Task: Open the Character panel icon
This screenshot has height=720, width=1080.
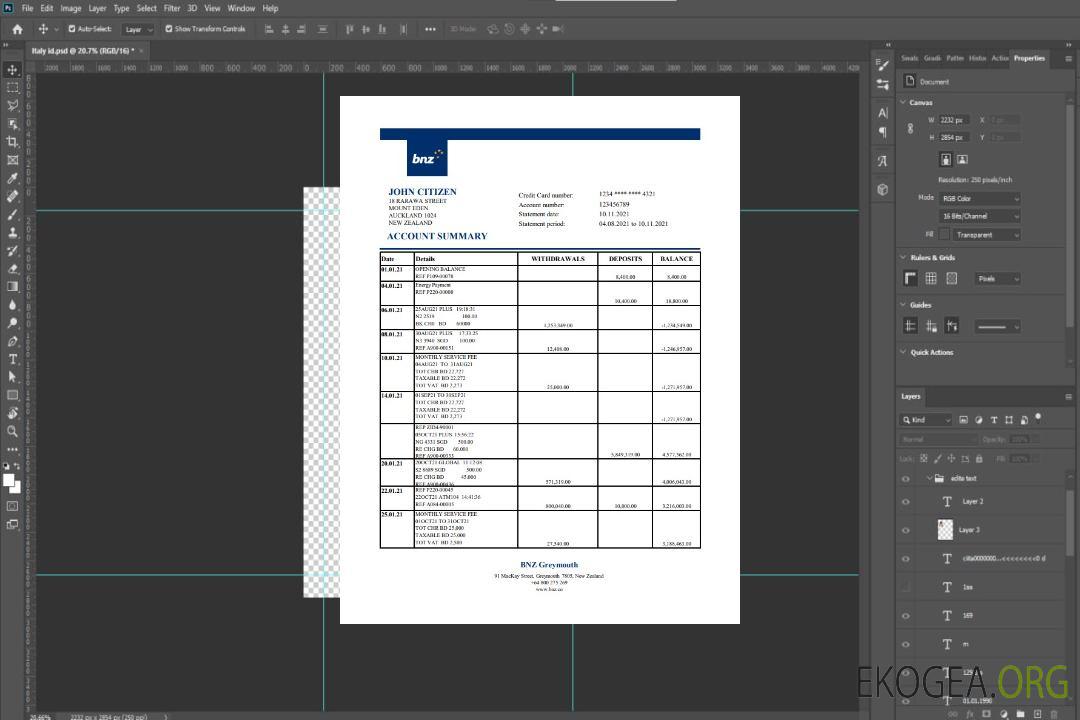Action: tap(883, 112)
